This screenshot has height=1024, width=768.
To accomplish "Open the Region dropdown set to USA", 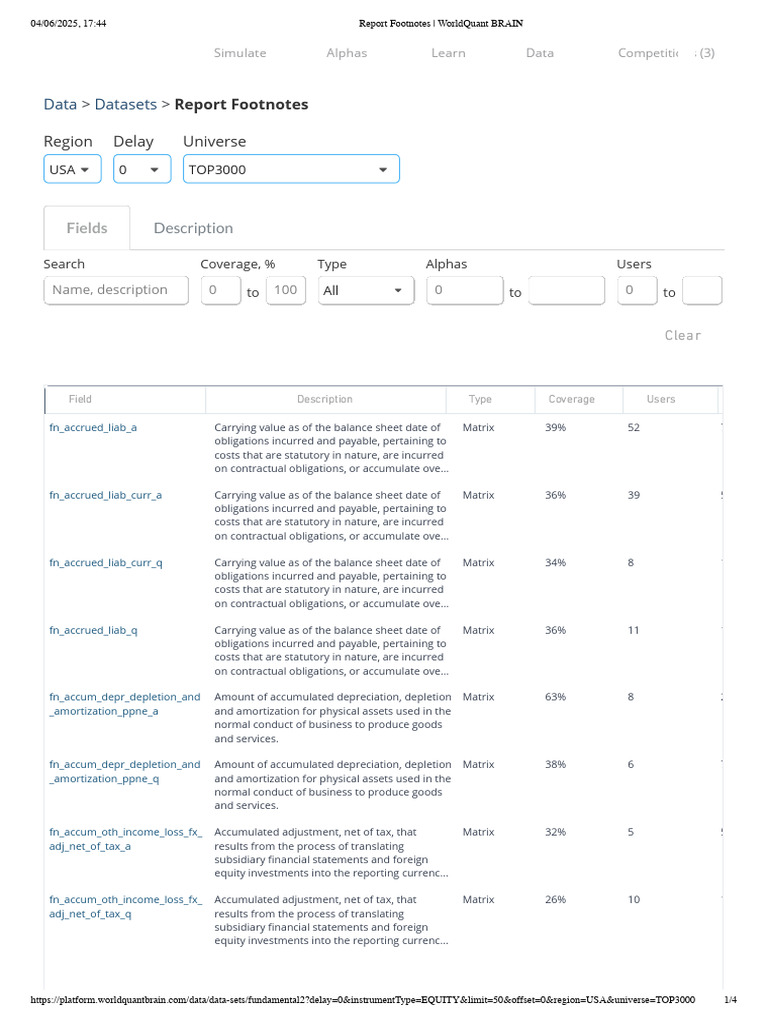I will tap(72, 169).
